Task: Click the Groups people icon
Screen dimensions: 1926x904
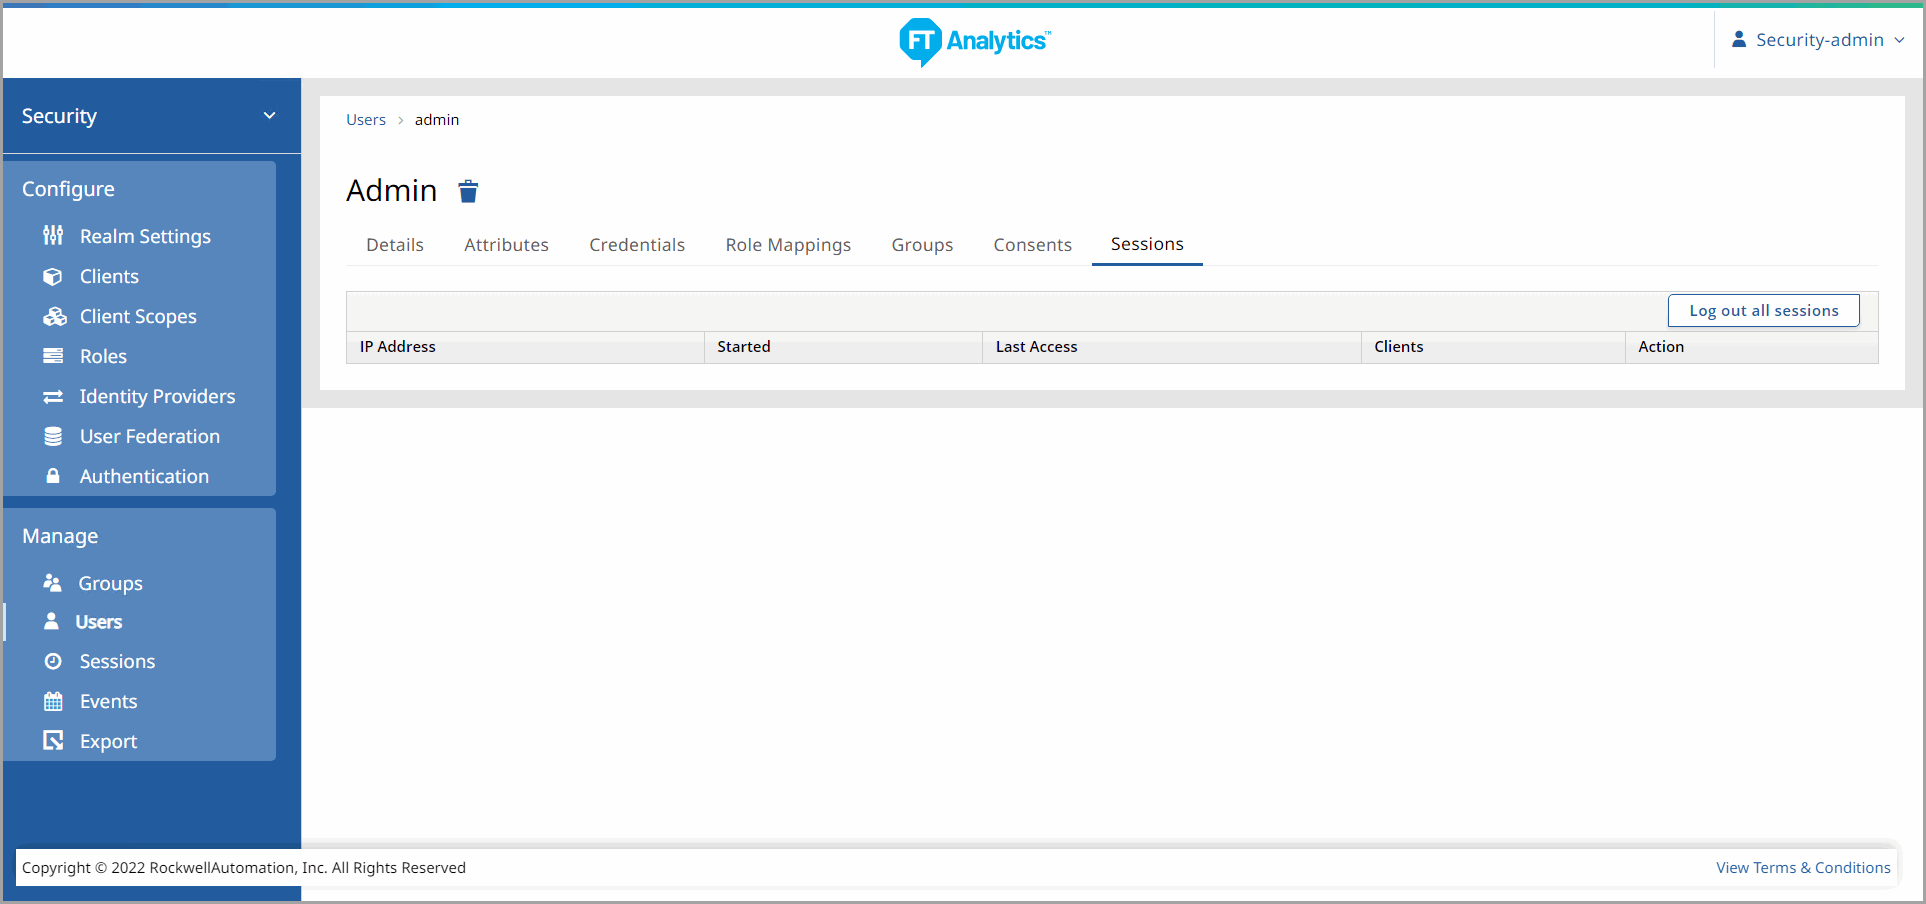Action: [53, 582]
